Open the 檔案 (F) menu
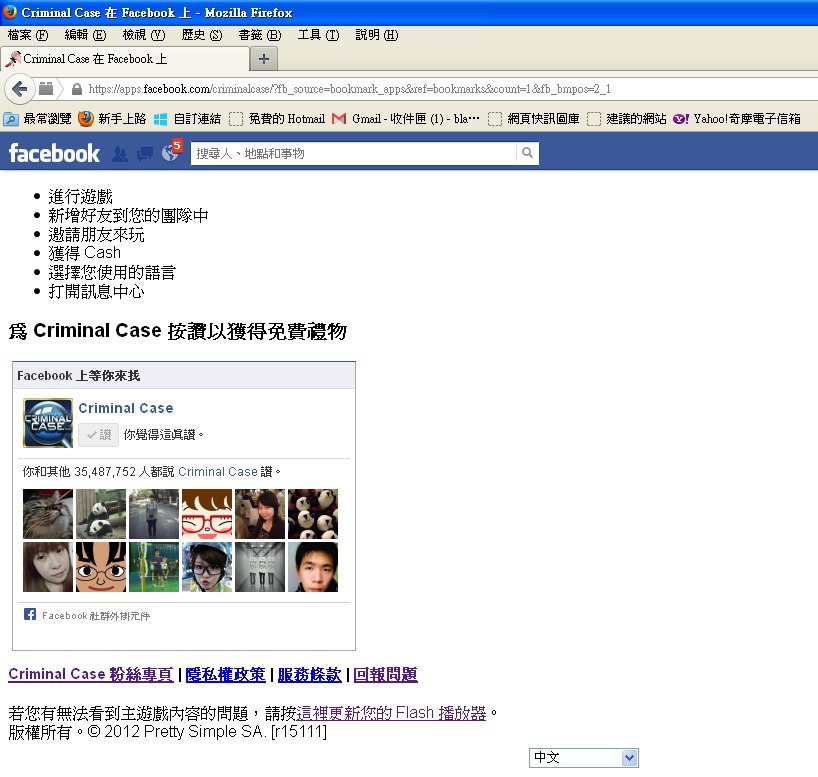 point(28,35)
